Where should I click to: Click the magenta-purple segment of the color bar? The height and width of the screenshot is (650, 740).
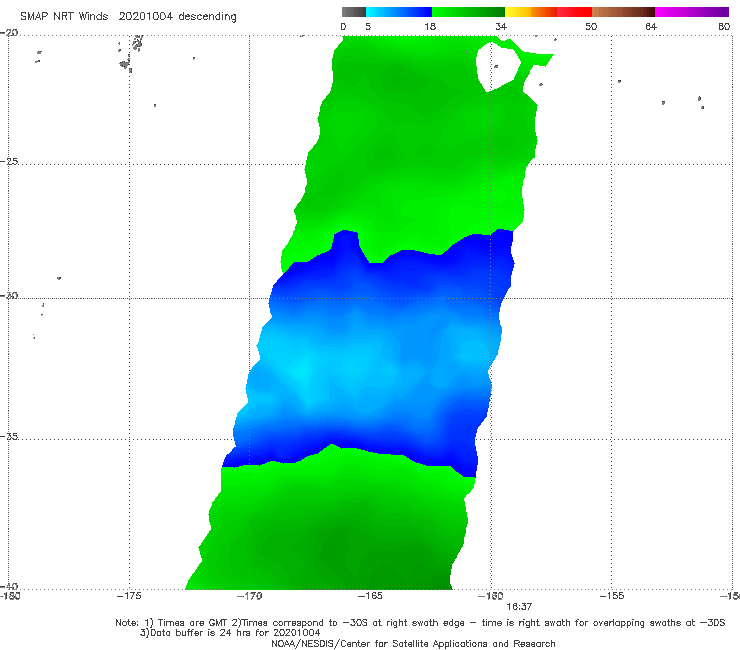click(x=692, y=12)
